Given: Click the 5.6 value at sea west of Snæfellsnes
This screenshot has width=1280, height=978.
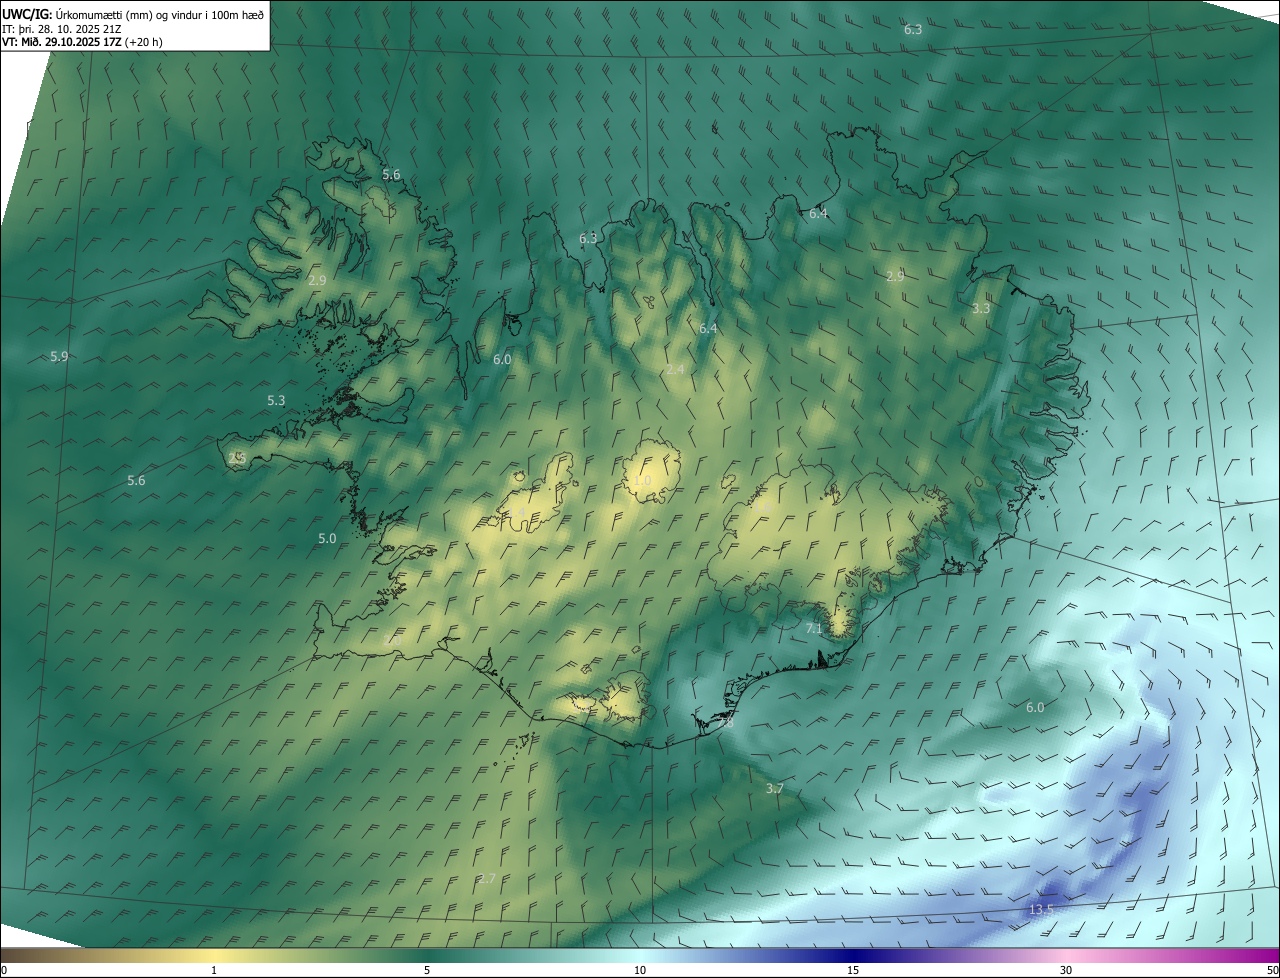Looking at the screenshot, I should click(x=136, y=480).
